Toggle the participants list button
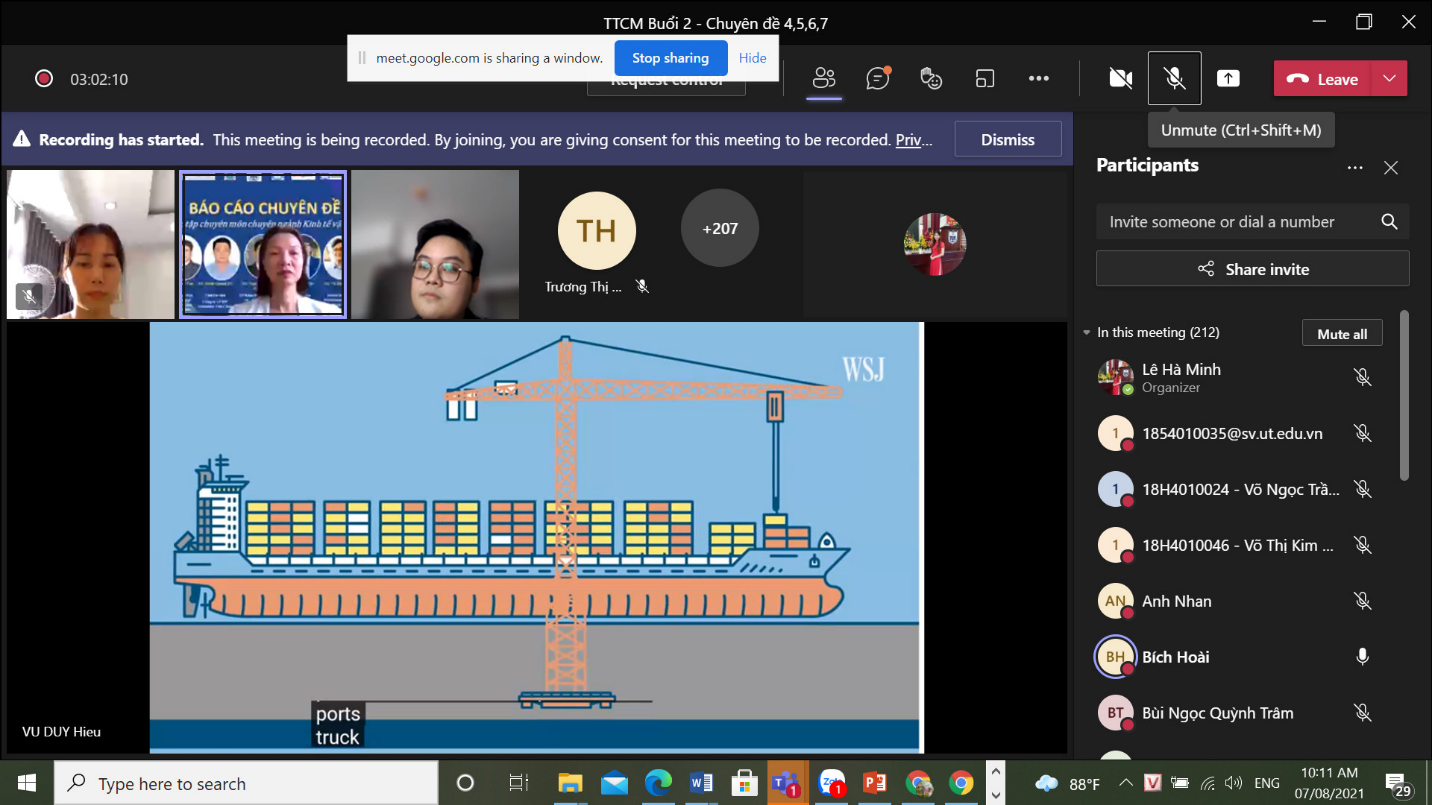 (824, 79)
